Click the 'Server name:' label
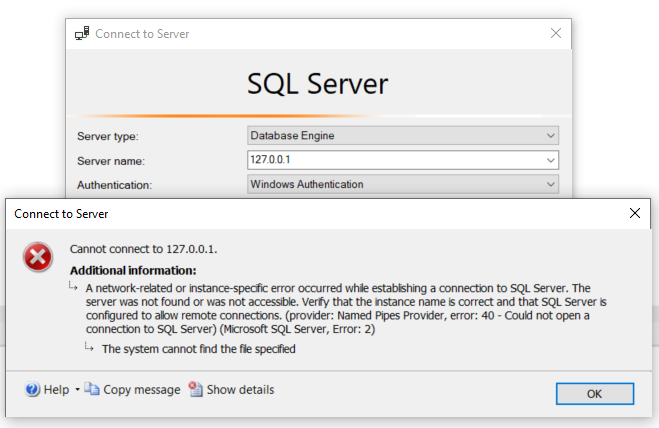This screenshot has height=428, width=659. (x=111, y=161)
